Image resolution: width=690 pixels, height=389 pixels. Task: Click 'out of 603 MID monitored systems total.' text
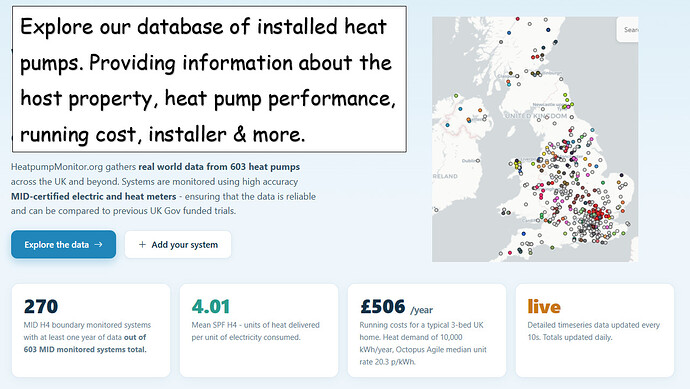(x=85, y=343)
